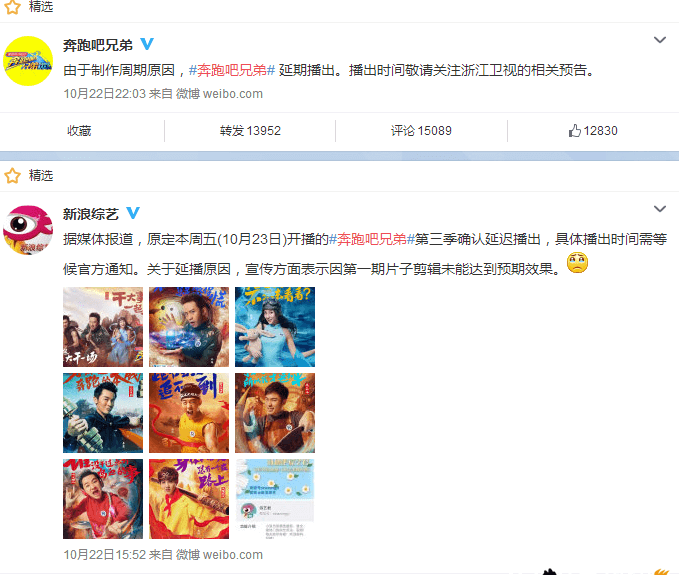Open the thumbnail of woman holding rabbit toy
Image resolution: width=692 pixels, height=575 pixels.
275,327
